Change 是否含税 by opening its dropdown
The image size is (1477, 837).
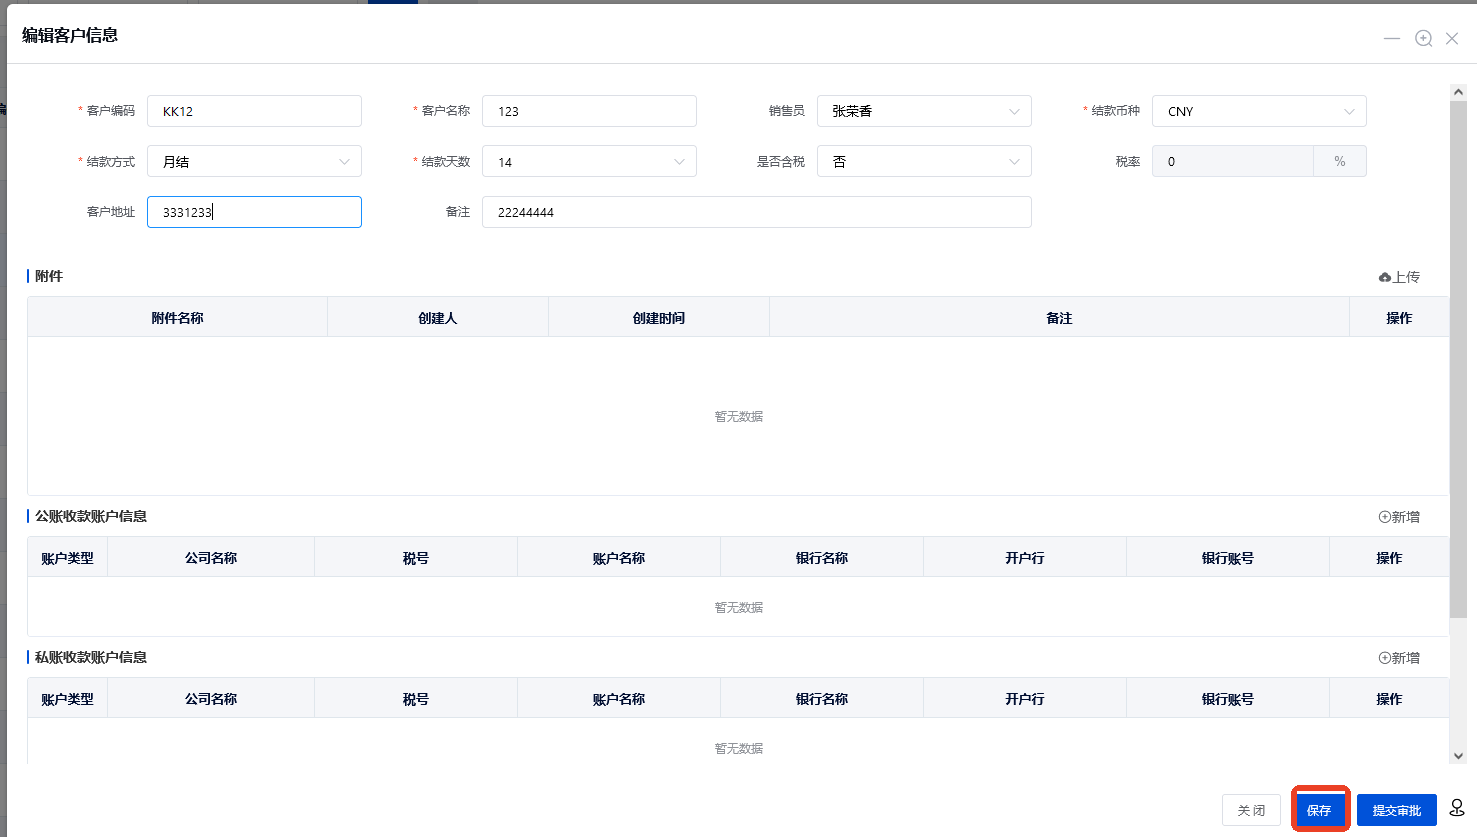point(922,161)
